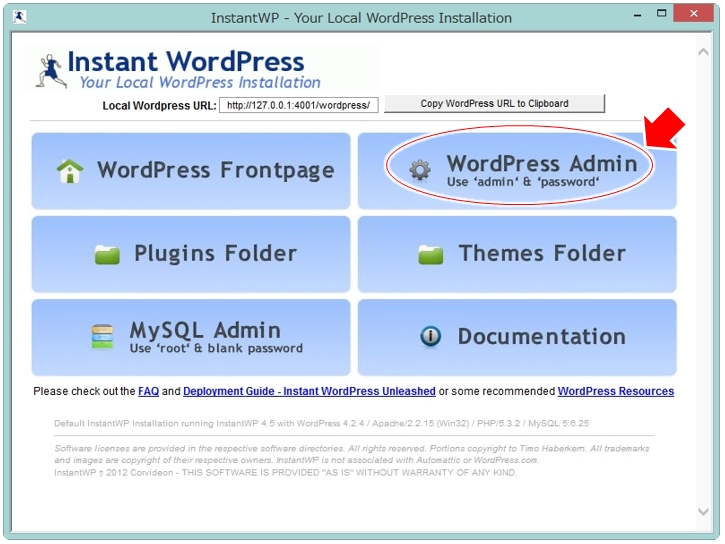
Task: Open the Plugins Folder tile
Action: (191, 254)
